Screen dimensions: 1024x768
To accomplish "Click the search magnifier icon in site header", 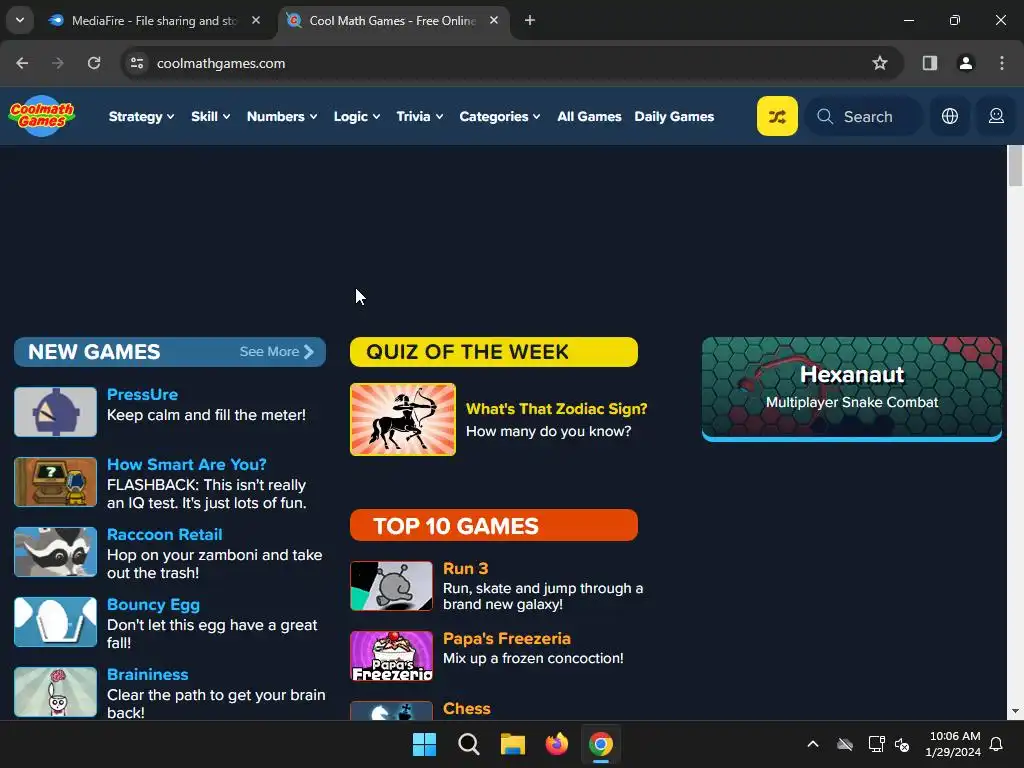I will (x=825, y=116).
